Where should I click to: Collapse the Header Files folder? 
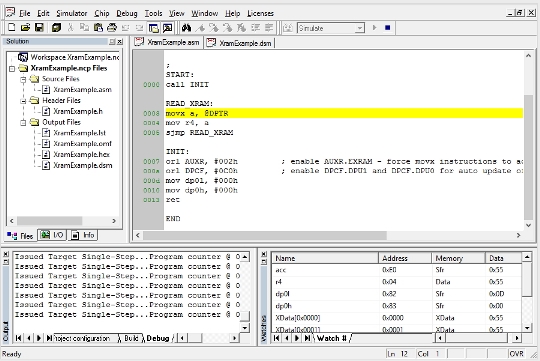23,101
